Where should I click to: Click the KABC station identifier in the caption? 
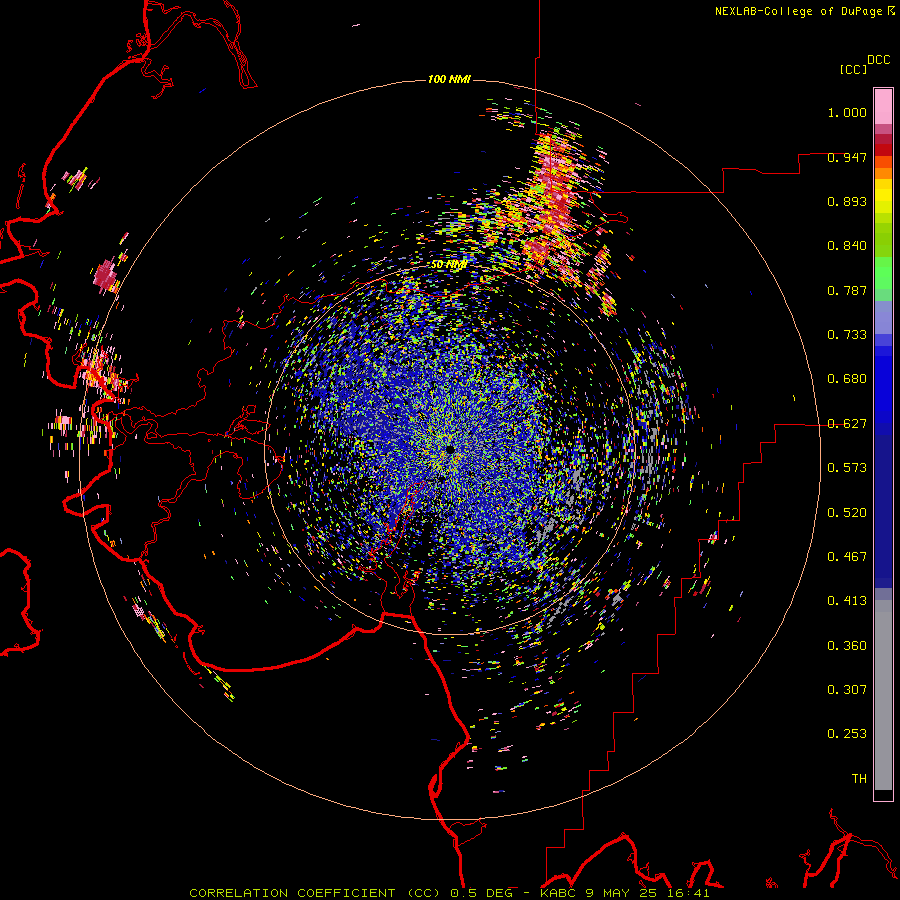click(557, 893)
